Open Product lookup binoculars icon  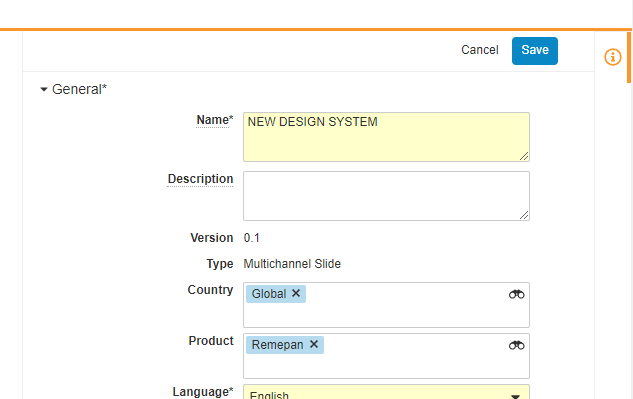(516, 345)
